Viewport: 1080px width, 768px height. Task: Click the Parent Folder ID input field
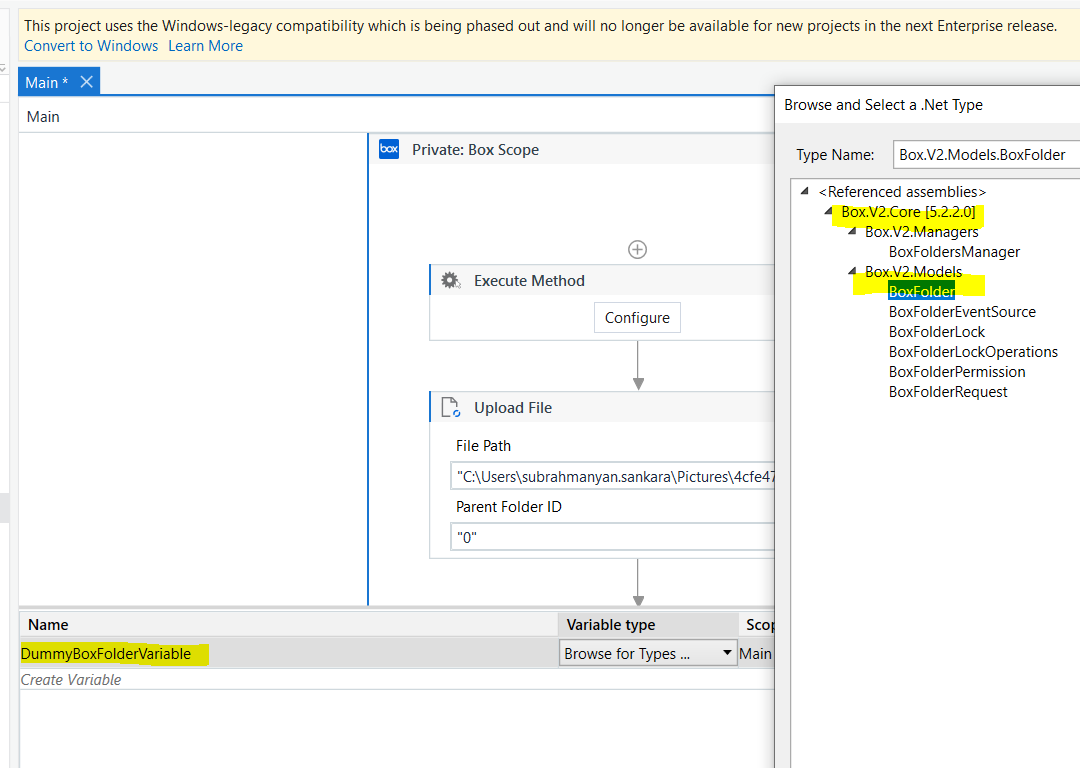click(612, 537)
